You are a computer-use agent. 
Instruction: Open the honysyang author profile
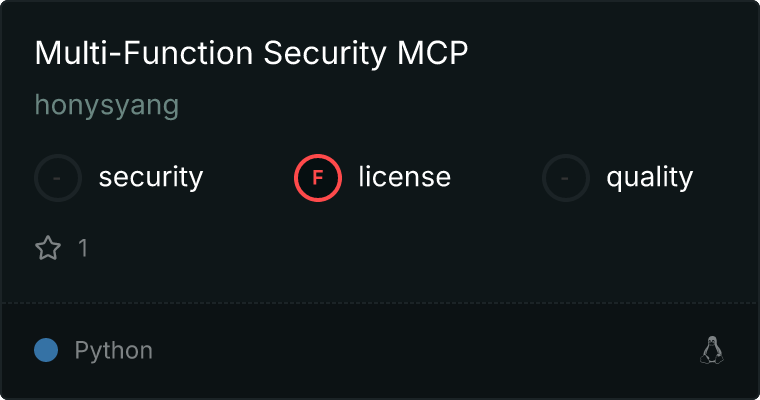(x=106, y=105)
